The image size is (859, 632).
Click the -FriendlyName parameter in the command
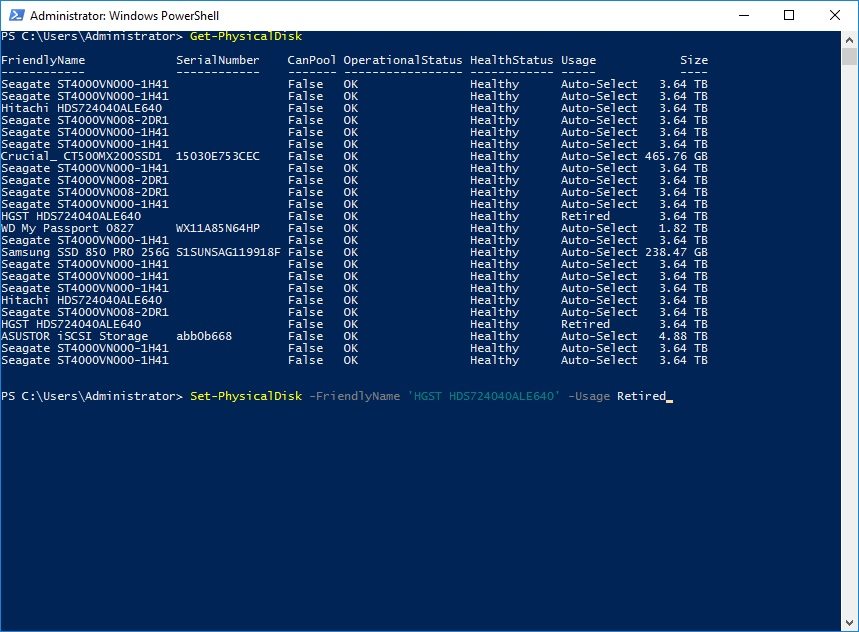[354, 396]
